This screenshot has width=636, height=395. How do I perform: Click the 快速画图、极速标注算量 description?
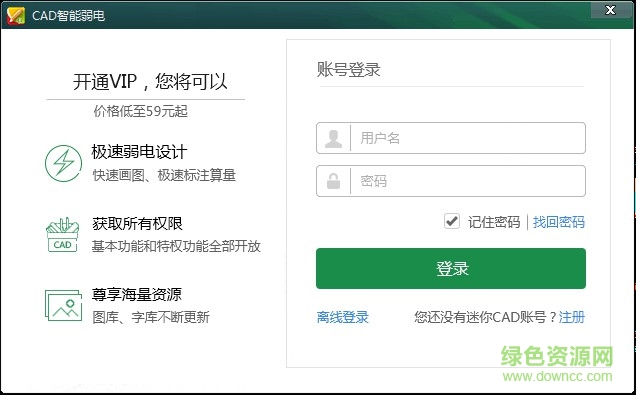pos(164,175)
